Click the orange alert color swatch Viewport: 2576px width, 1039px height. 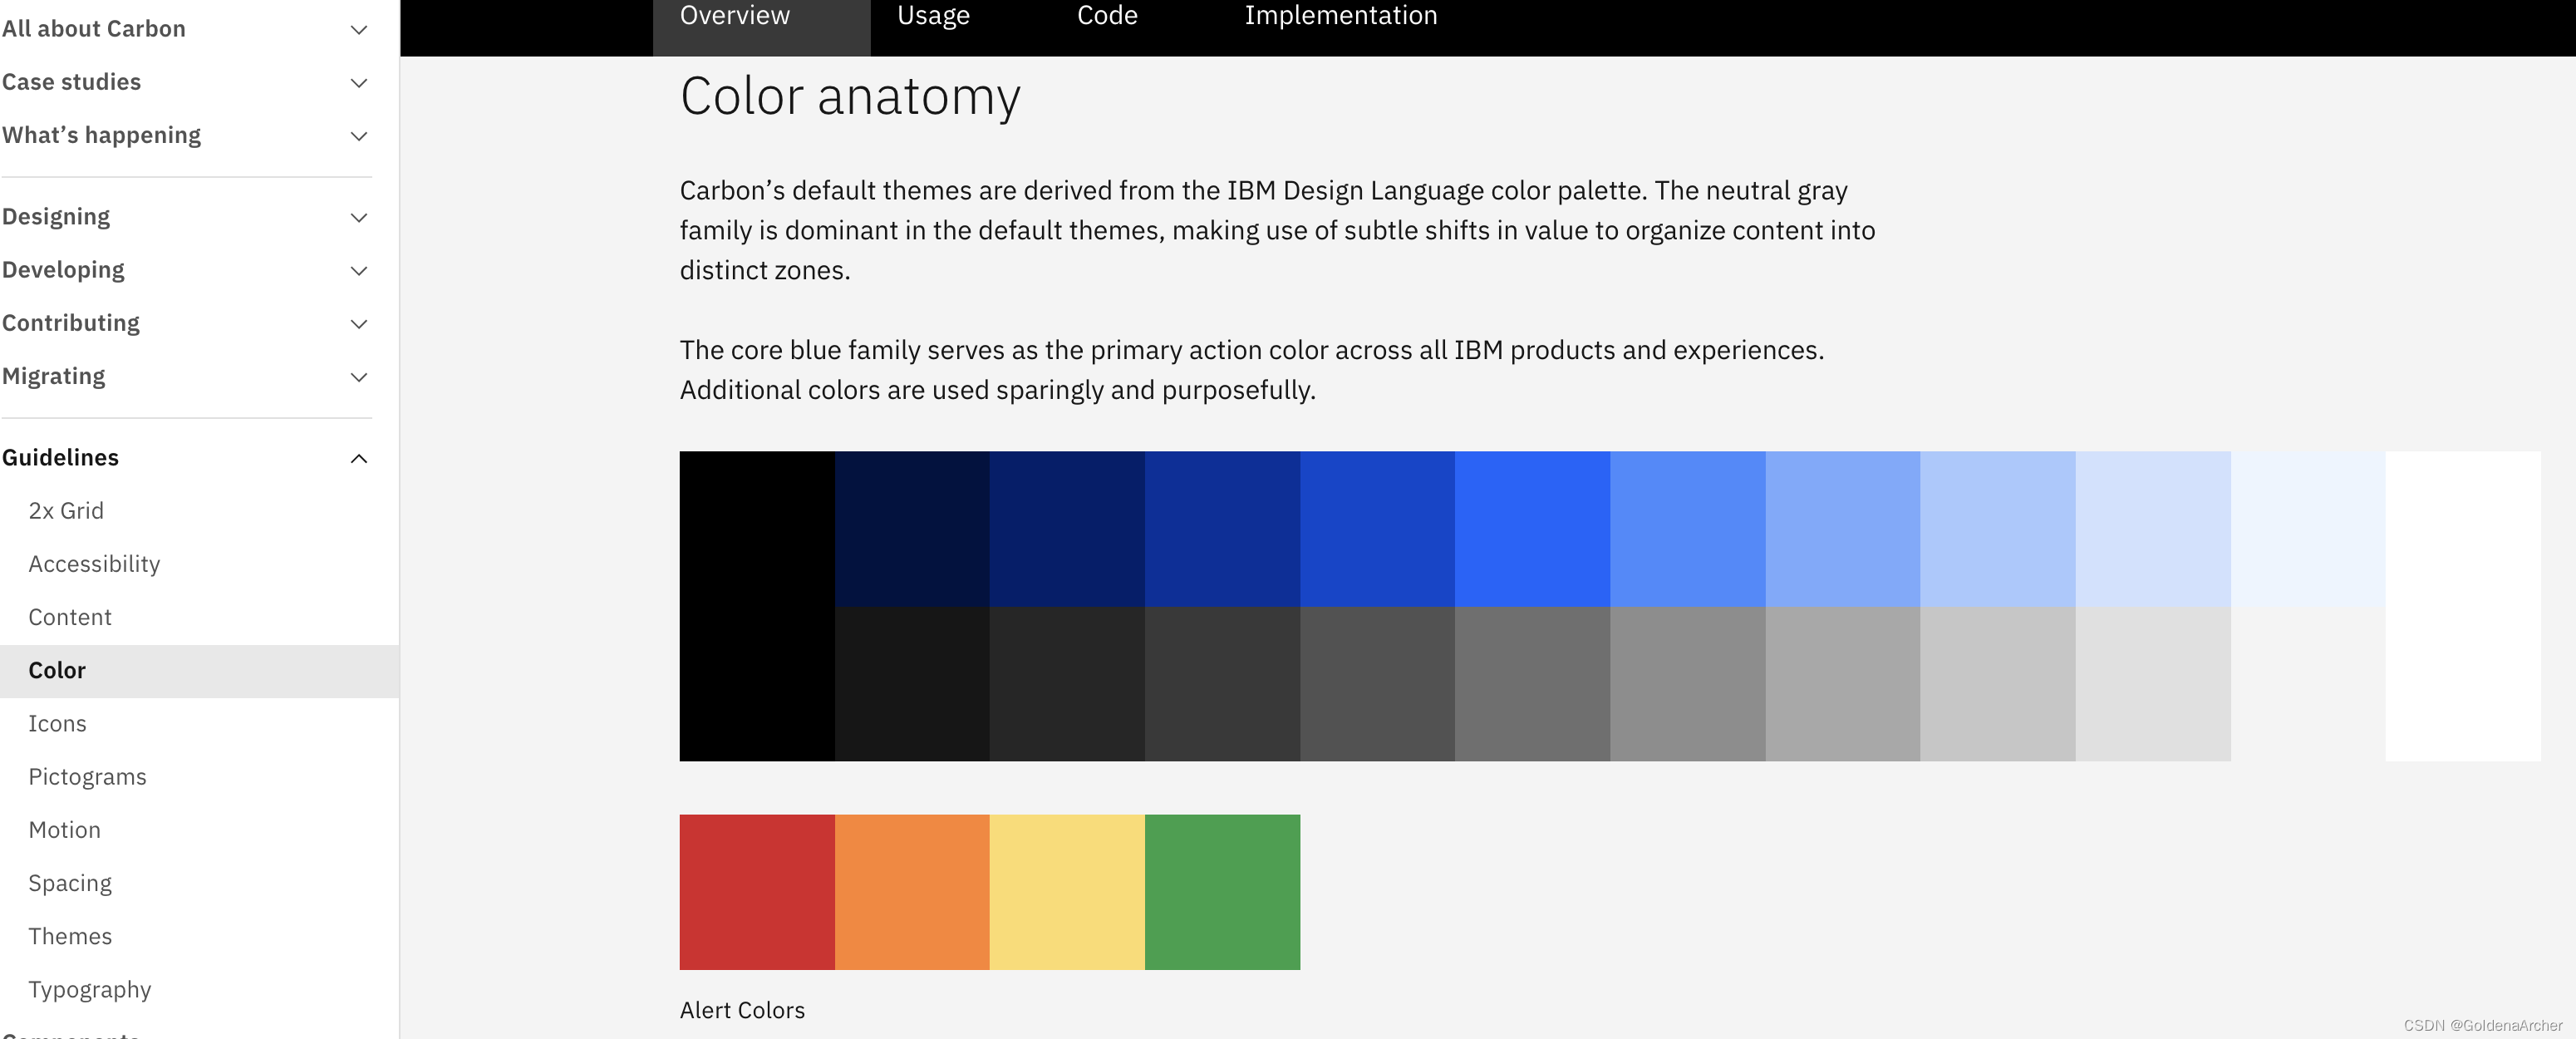(912, 892)
